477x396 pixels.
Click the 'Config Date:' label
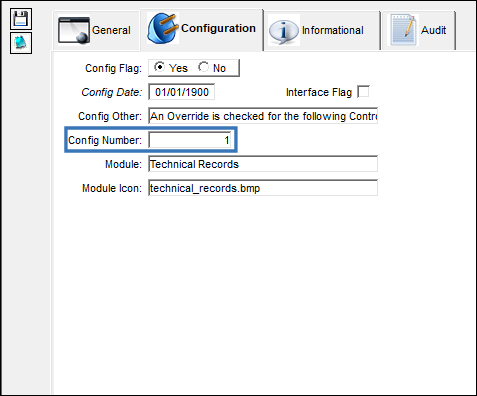coord(112,92)
